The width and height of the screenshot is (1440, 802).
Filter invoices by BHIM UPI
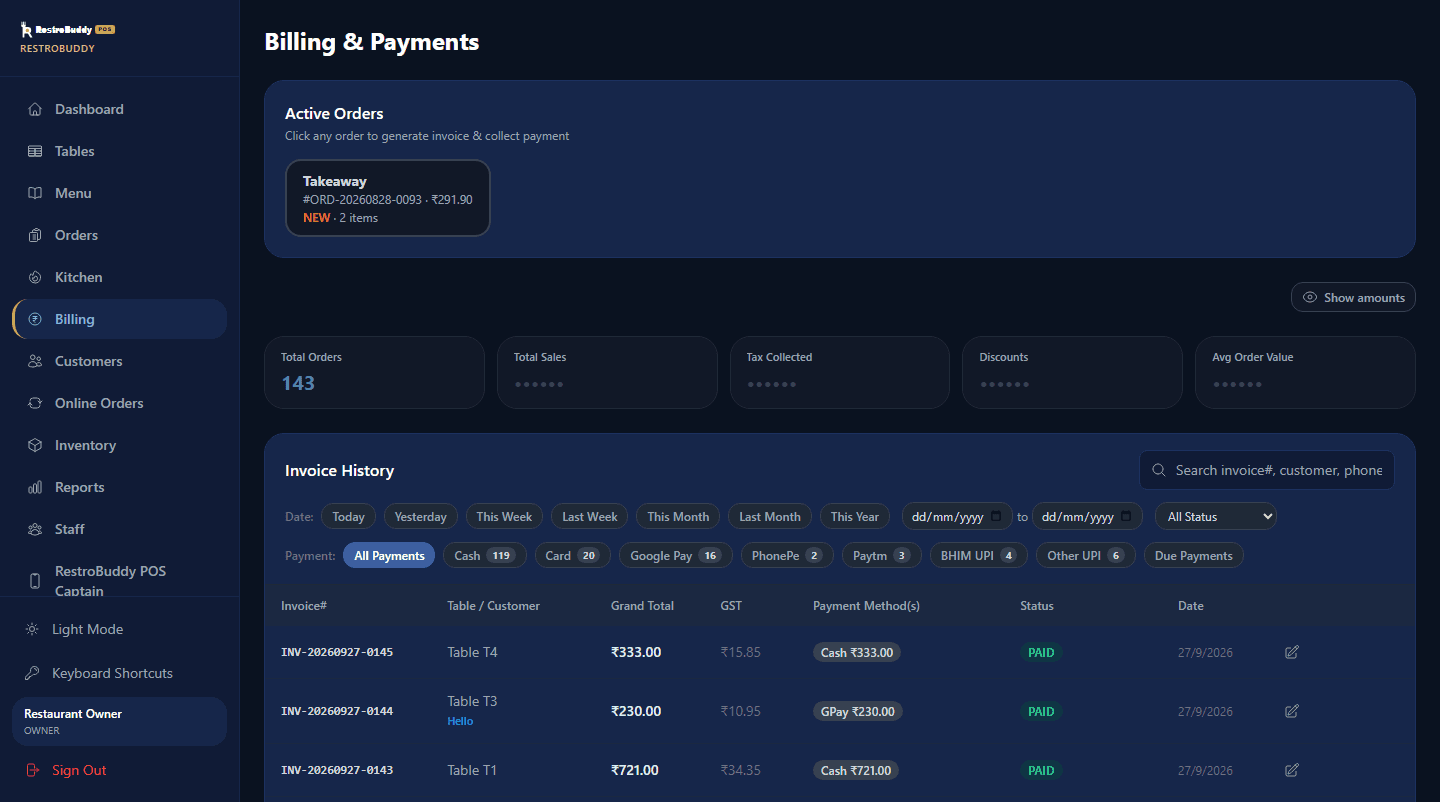pos(978,555)
